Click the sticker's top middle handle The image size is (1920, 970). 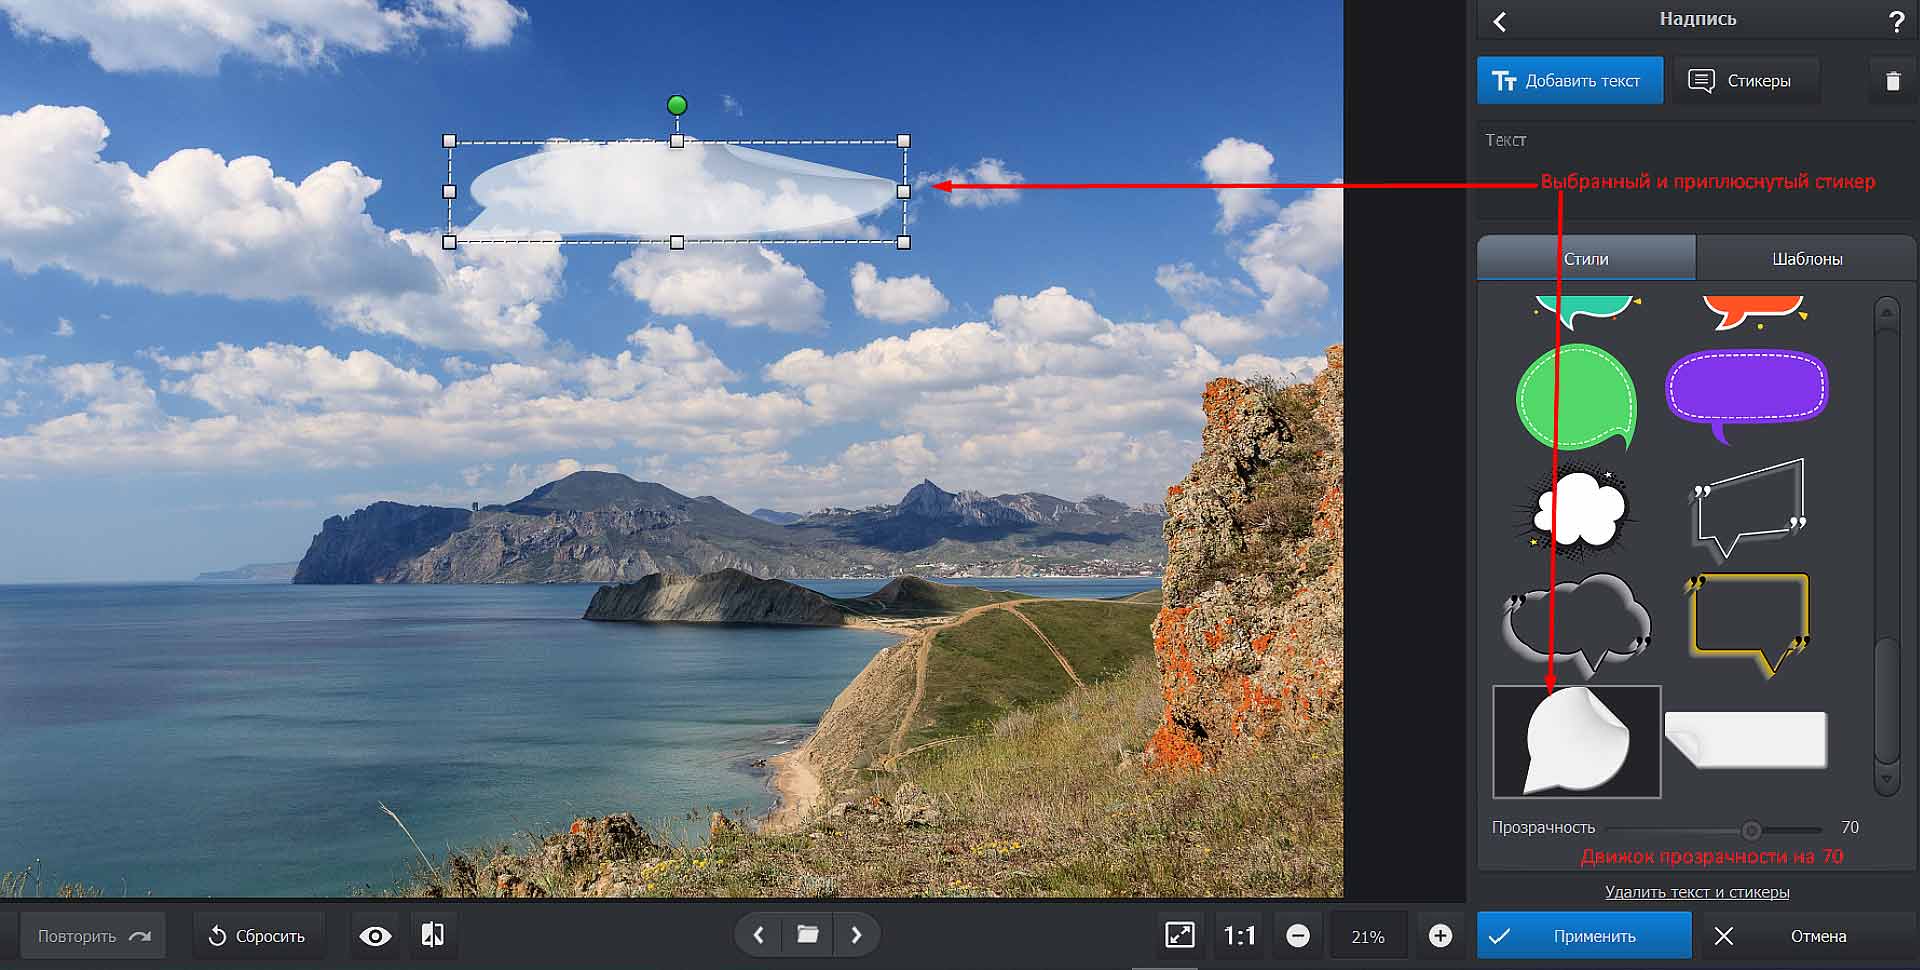pos(677,142)
